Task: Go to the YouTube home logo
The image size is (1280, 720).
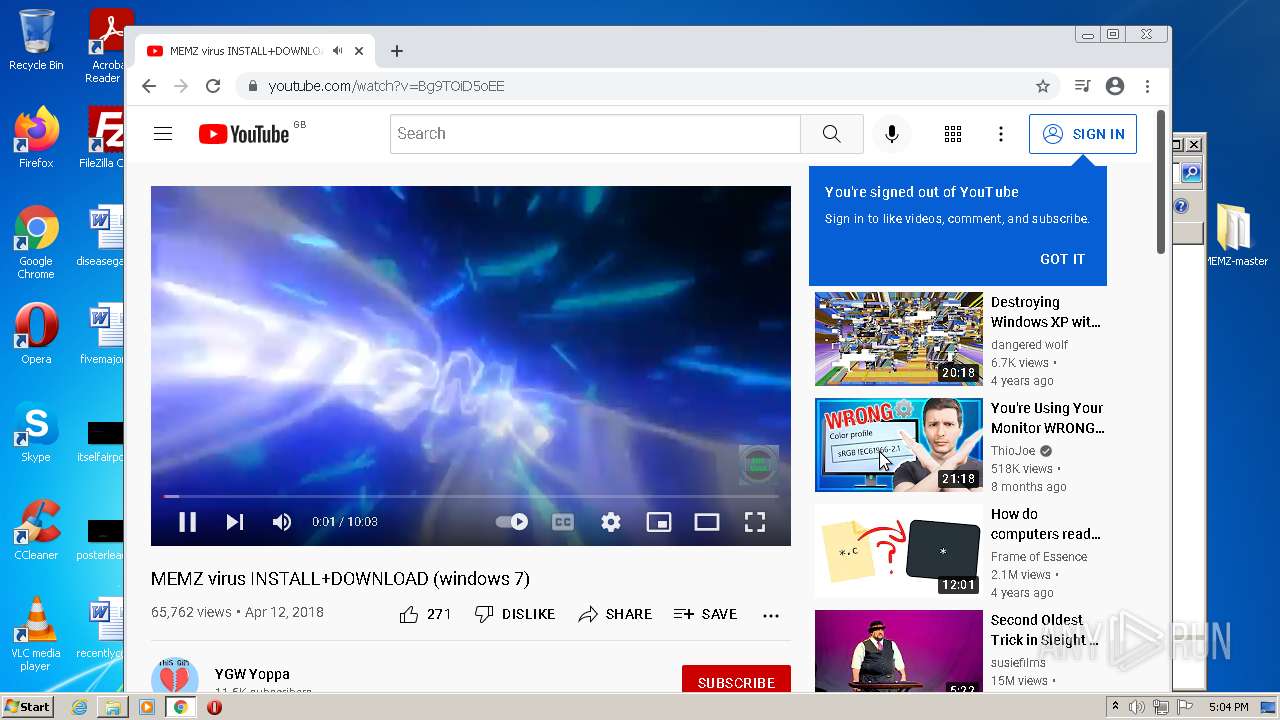Action: click(x=244, y=134)
